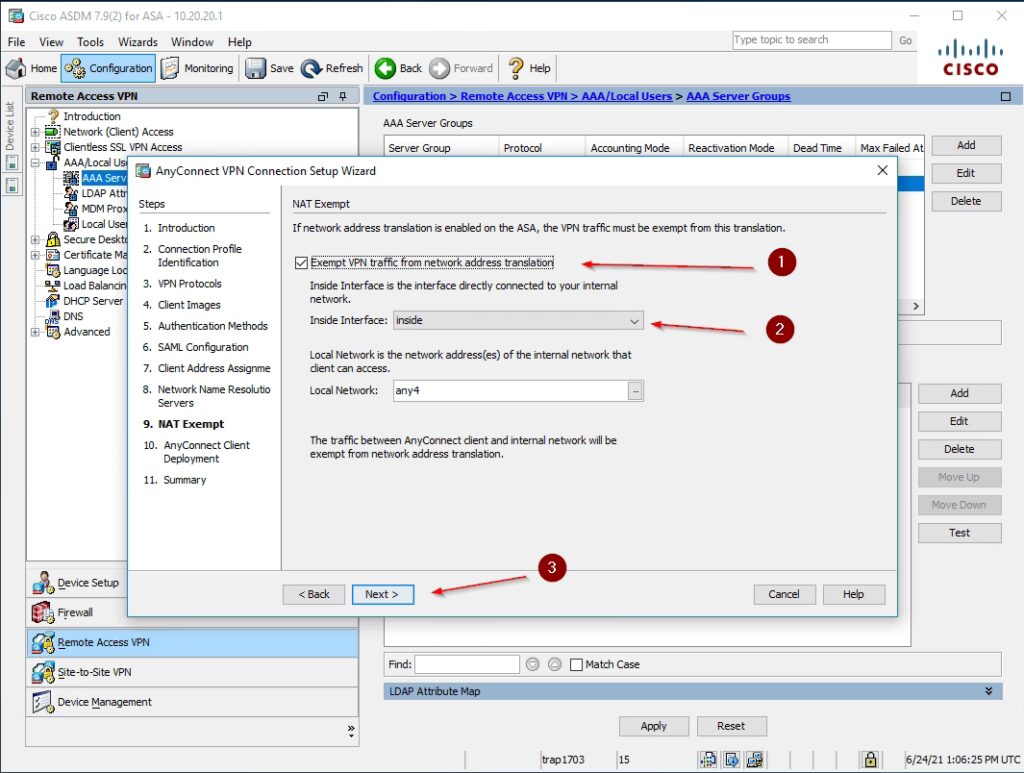Click Next button in wizard
This screenshot has width=1024, height=773.
click(382, 594)
